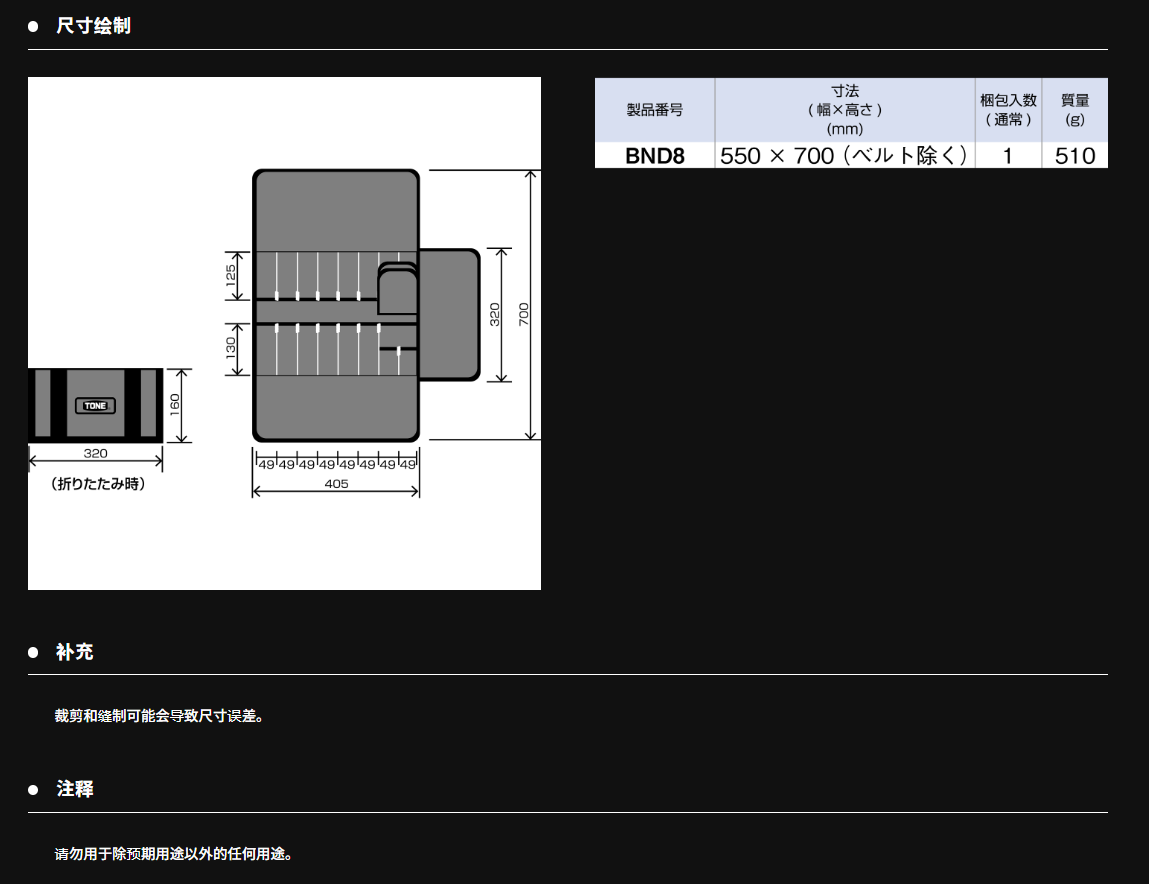Viewport: 1149px width, 884px height.
Task: Click the 製品番号 table header
Action: [654, 110]
